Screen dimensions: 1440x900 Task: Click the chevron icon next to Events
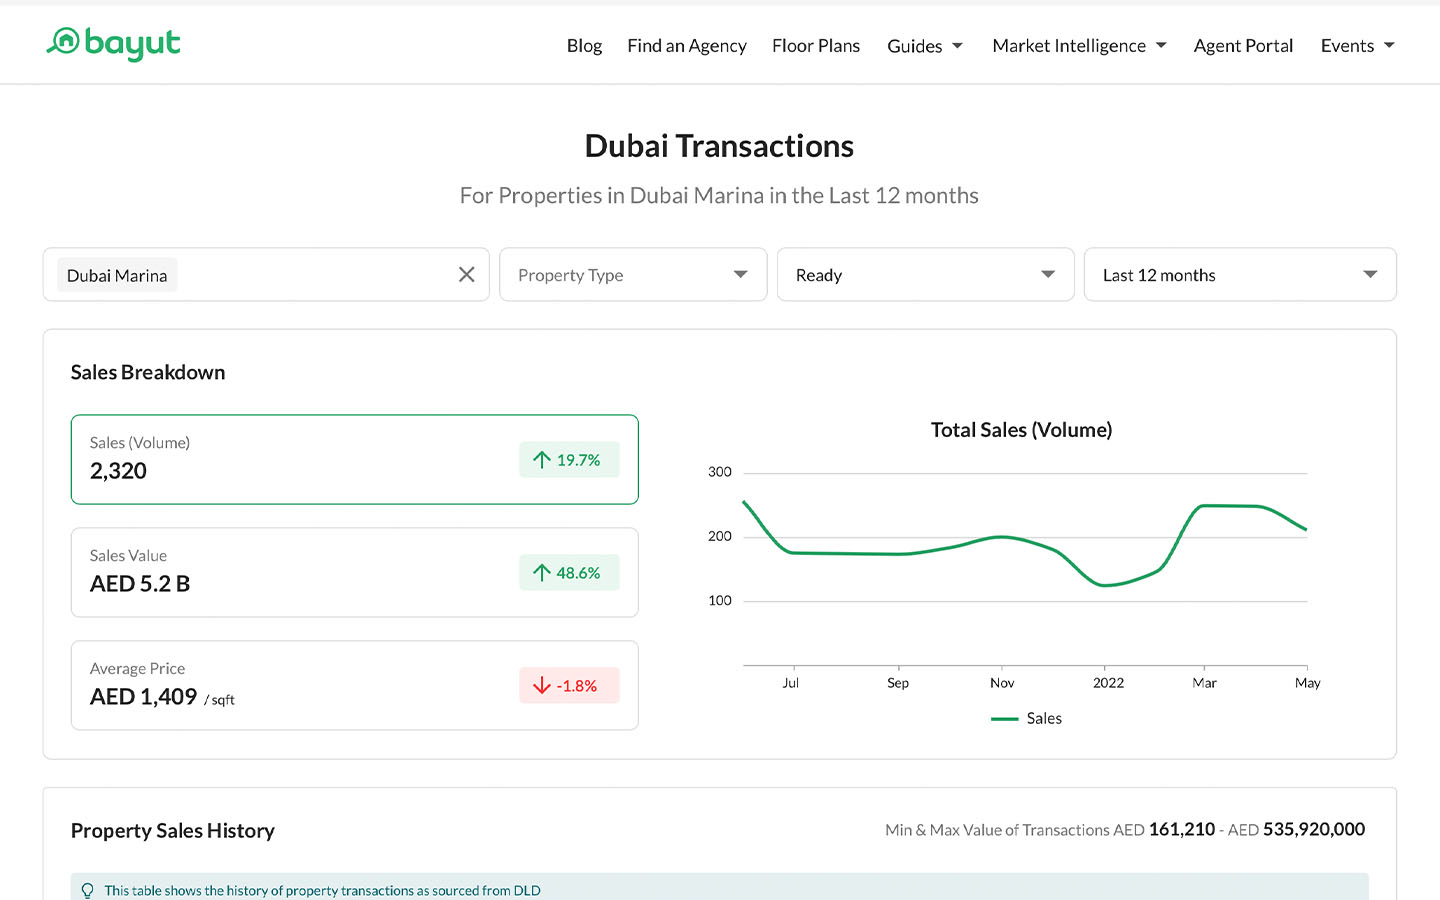click(1390, 45)
